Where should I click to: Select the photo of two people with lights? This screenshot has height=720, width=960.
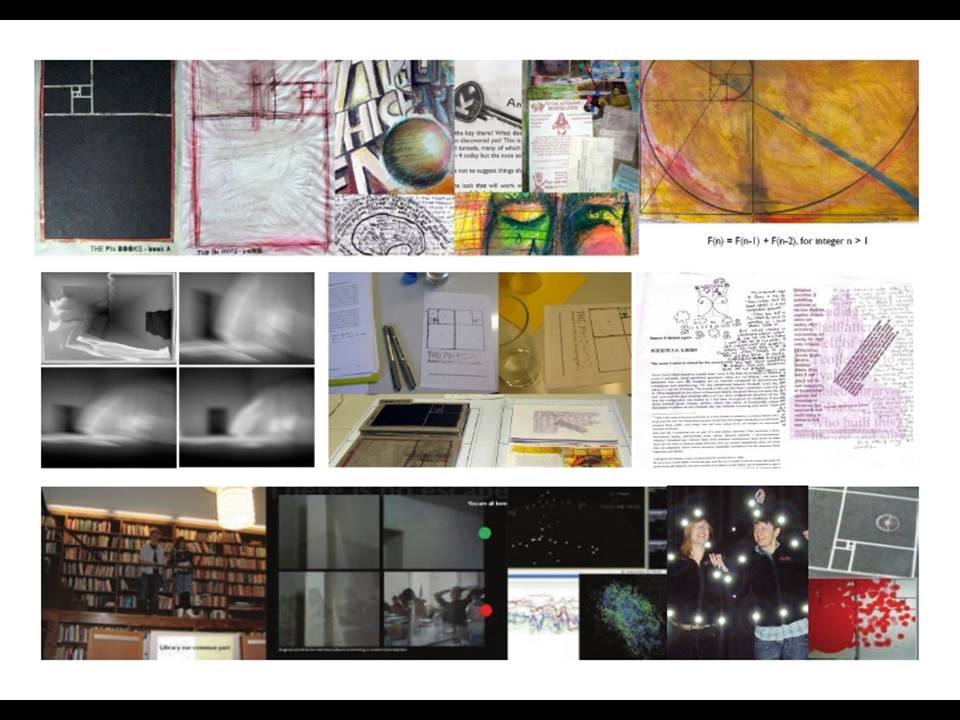[x=737, y=573]
